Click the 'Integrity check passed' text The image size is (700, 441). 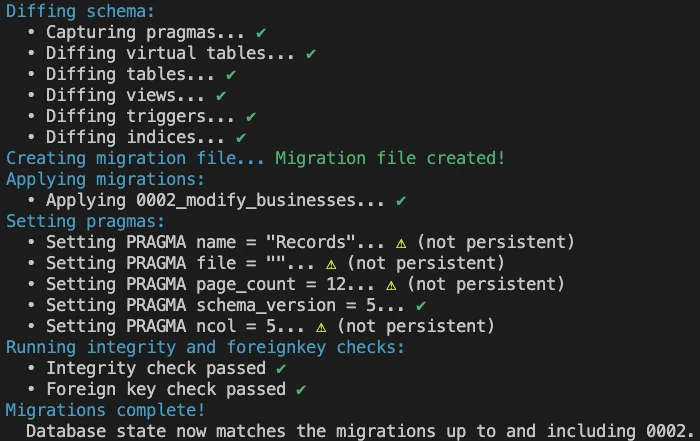click(x=156, y=368)
